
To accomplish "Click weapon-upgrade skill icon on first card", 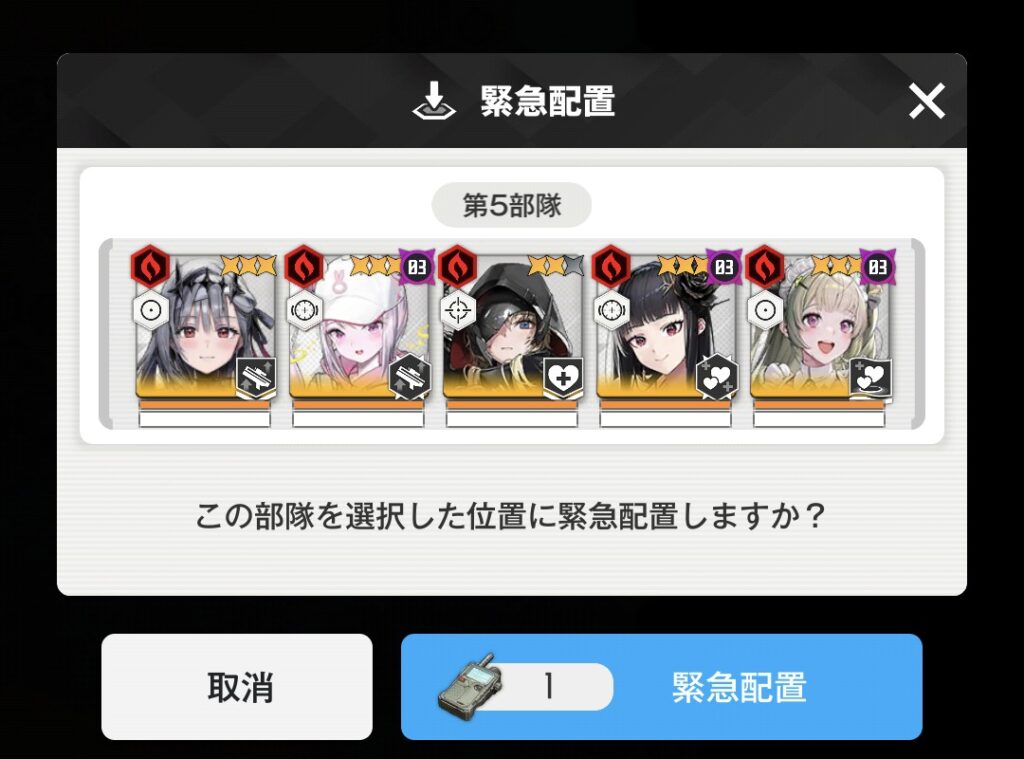I will [x=255, y=378].
